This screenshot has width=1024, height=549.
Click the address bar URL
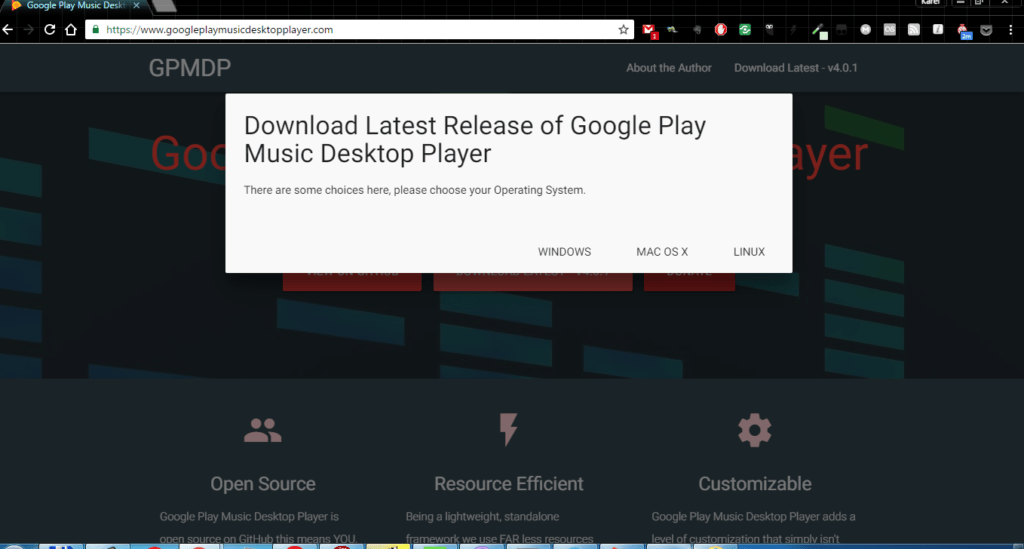pos(219,29)
